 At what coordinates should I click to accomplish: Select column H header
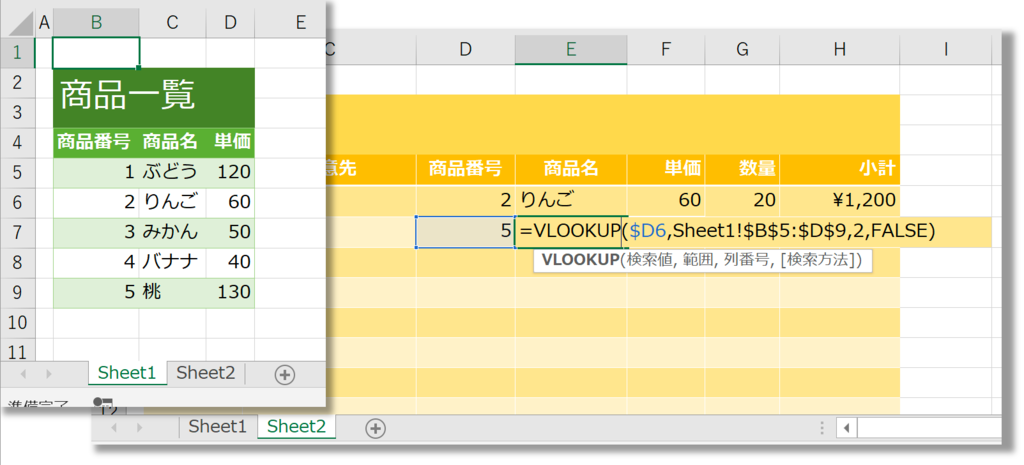coord(840,50)
